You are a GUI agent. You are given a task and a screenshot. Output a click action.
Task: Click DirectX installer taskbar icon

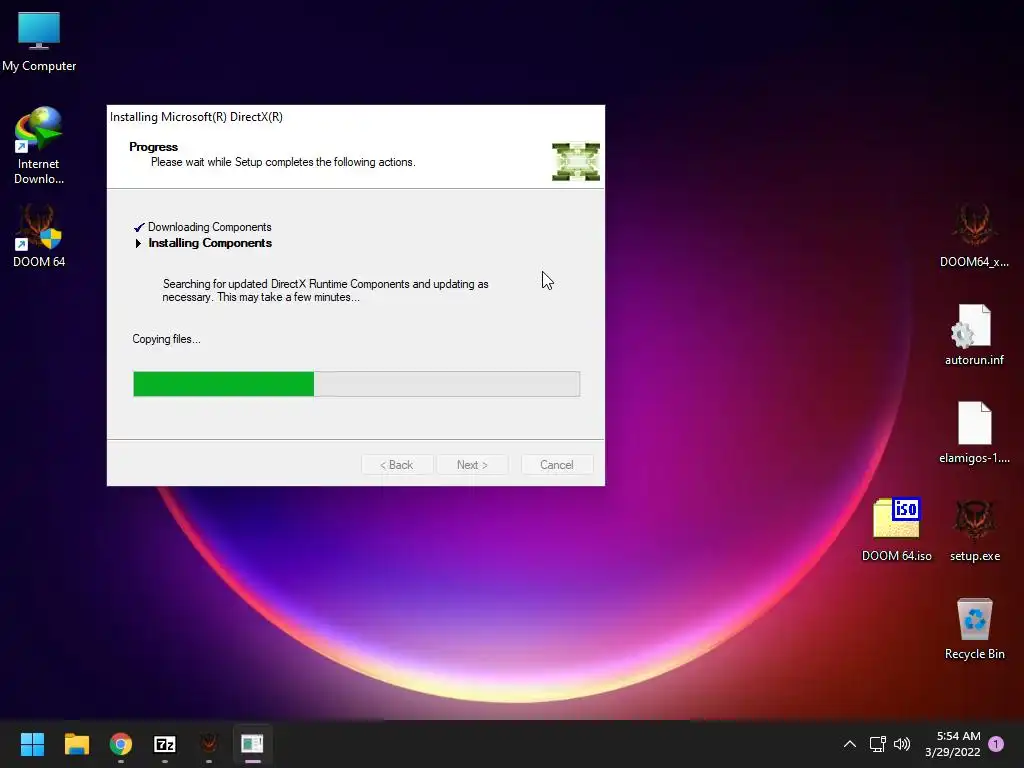[252, 744]
